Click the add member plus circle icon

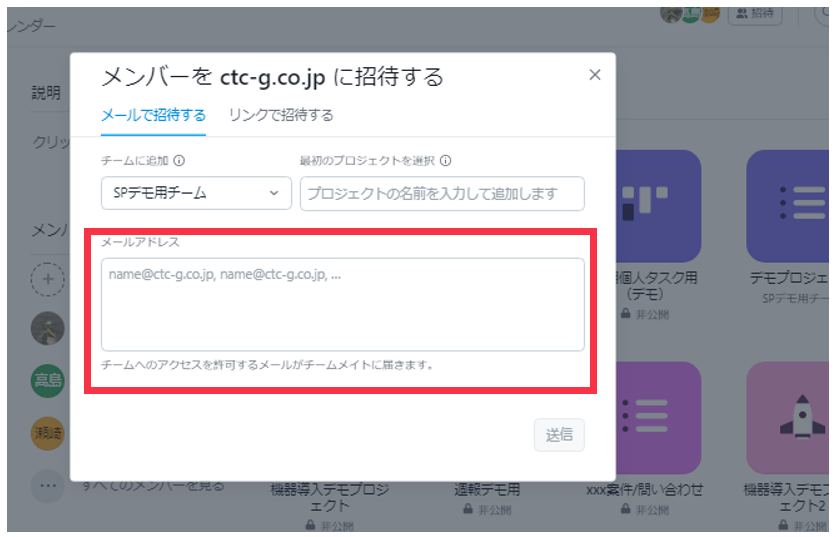47,279
